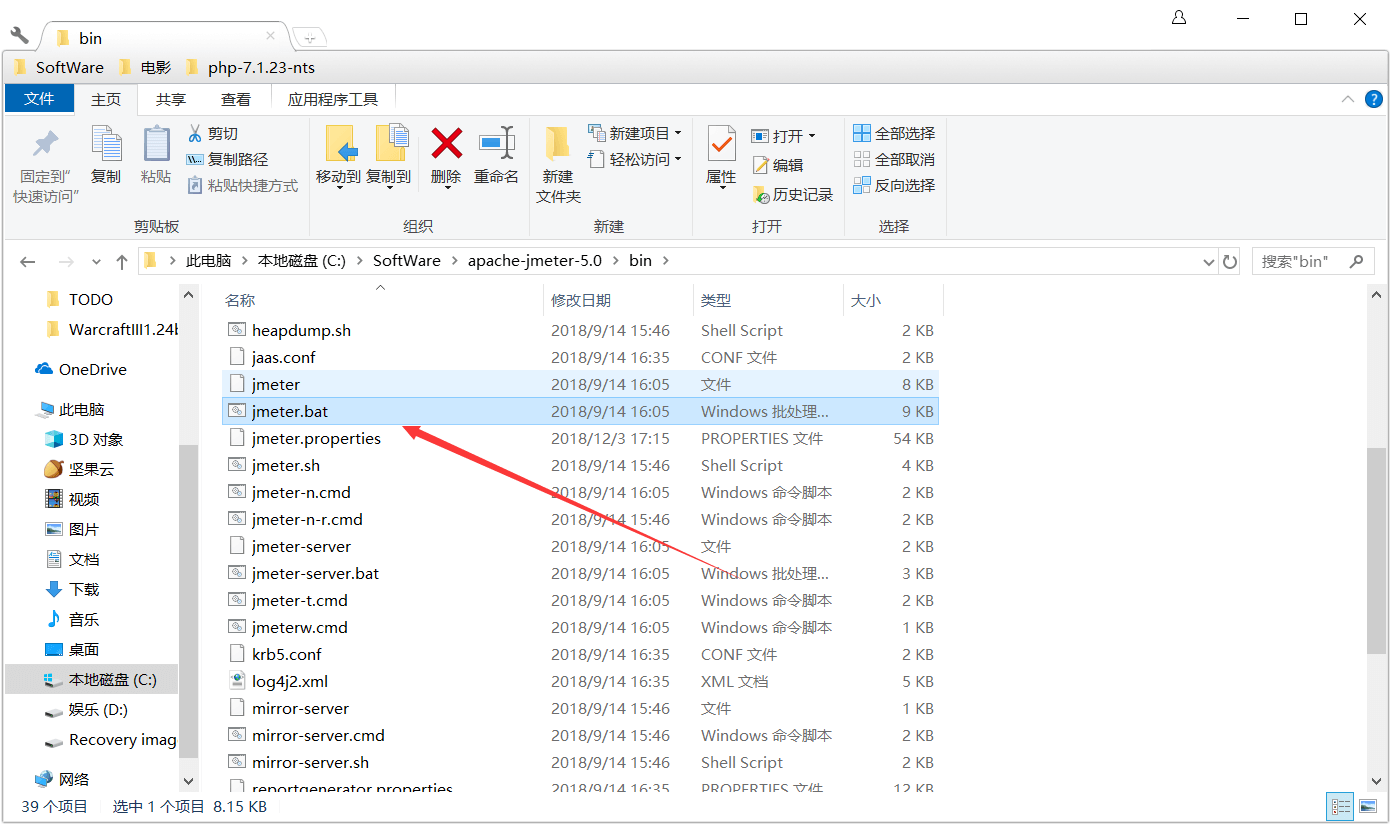Open php-7.1.23-nts bookmark folder
The height and width of the screenshot is (825, 1391).
point(252,67)
